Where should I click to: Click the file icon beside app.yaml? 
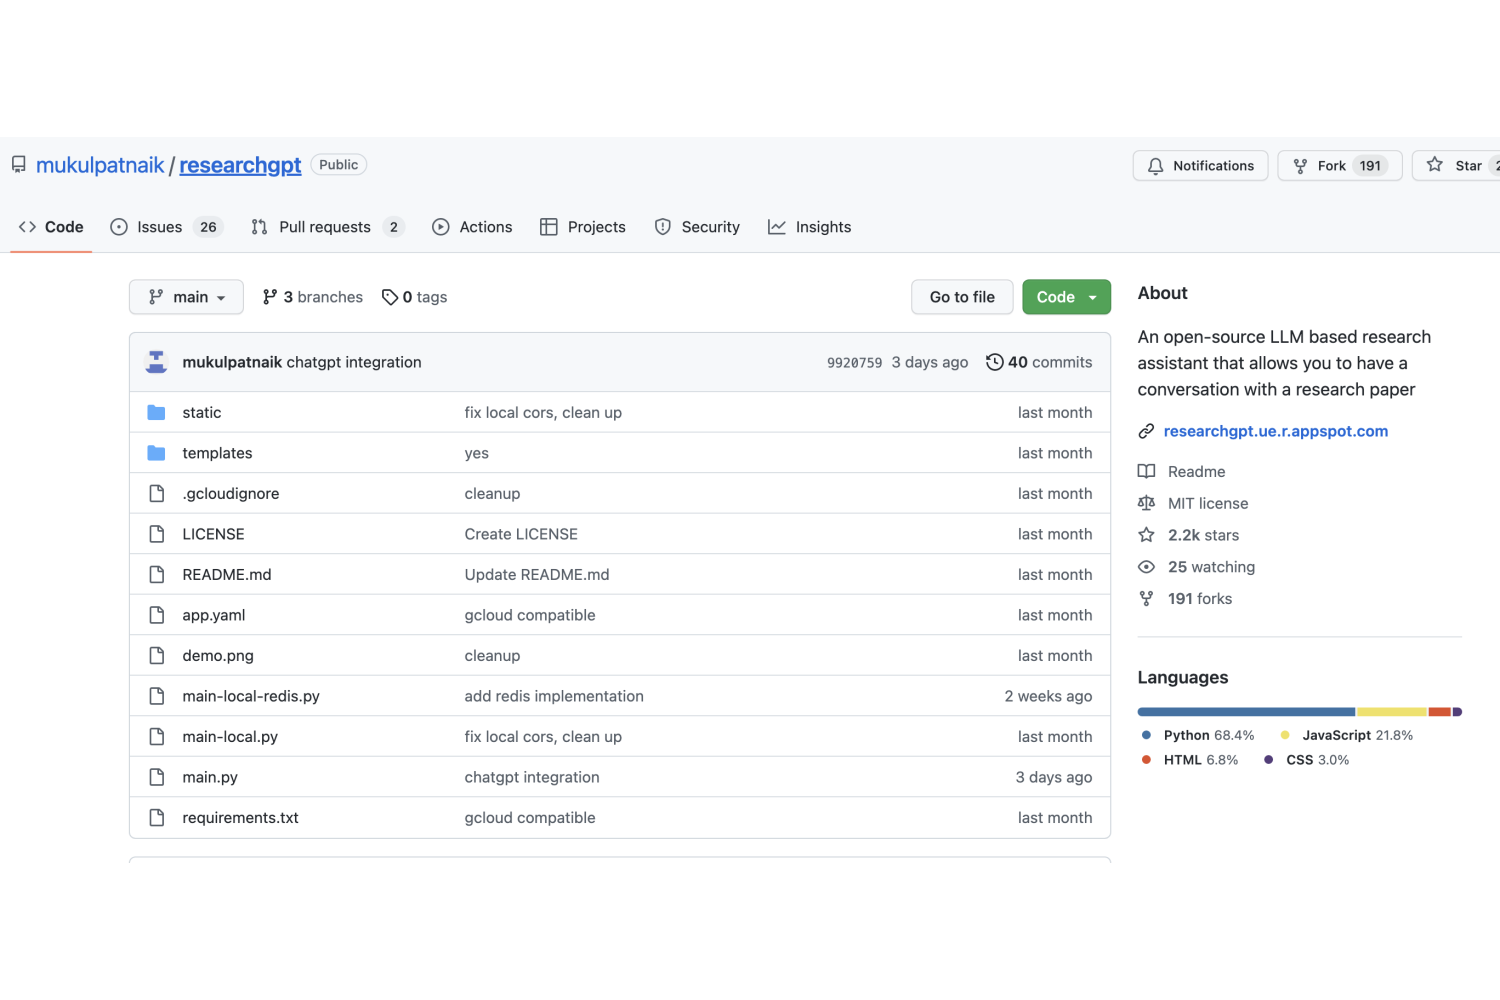[156, 615]
